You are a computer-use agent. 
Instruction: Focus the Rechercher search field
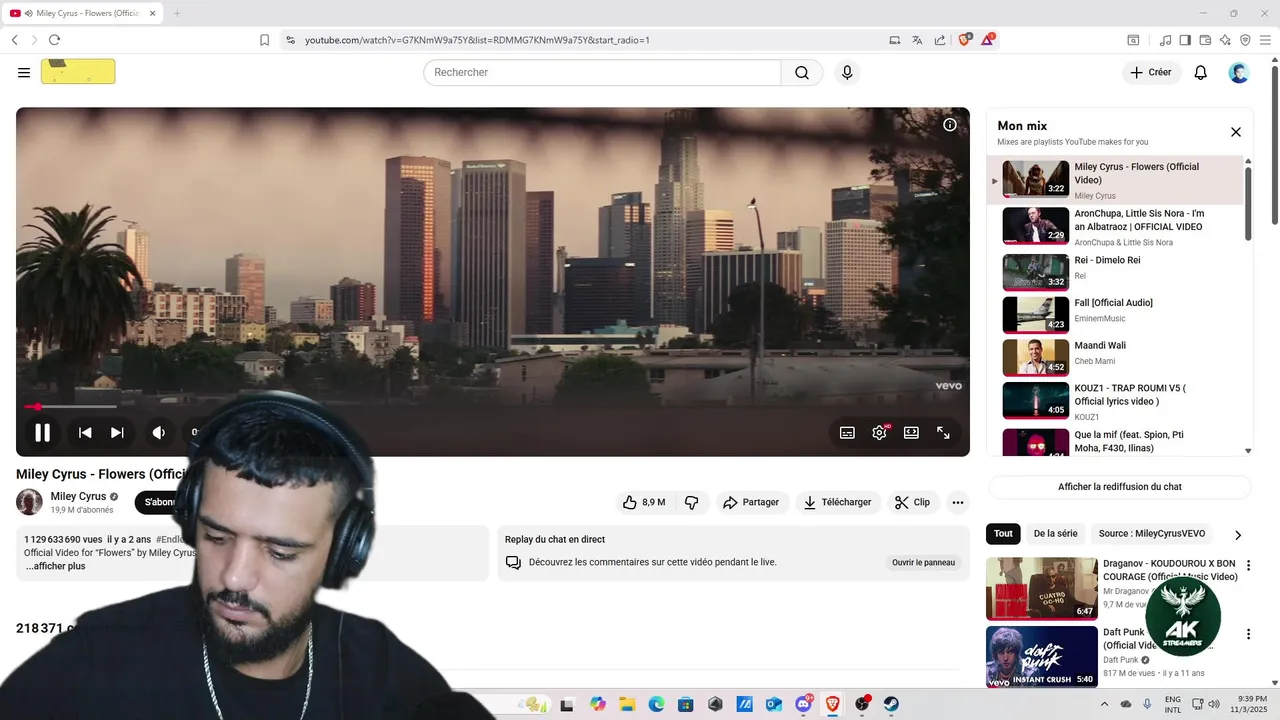(x=602, y=72)
